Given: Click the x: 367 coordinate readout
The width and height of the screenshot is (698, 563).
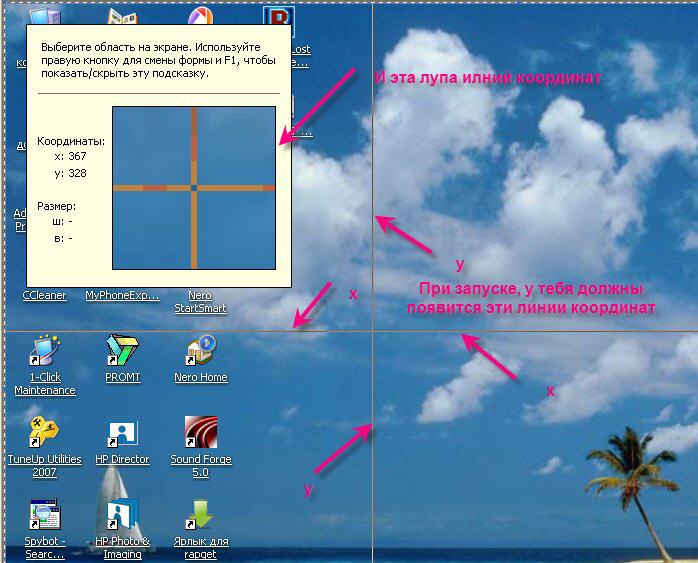Looking at the screenshot, I should [x=70, y=156].
